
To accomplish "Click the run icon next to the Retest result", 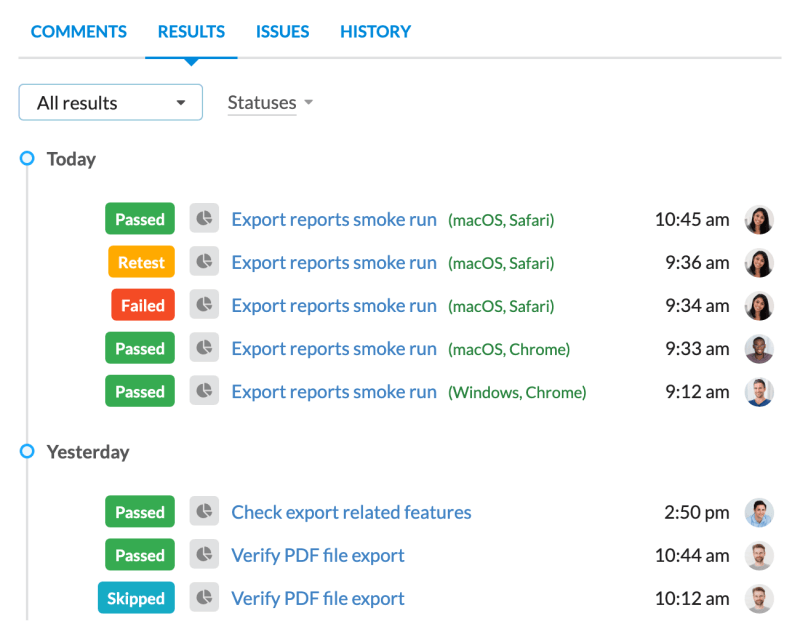I will coord(204,262).
